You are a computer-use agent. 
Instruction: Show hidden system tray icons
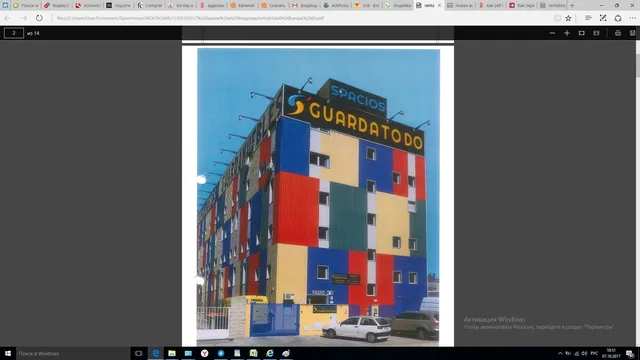(x=560, y=353)
